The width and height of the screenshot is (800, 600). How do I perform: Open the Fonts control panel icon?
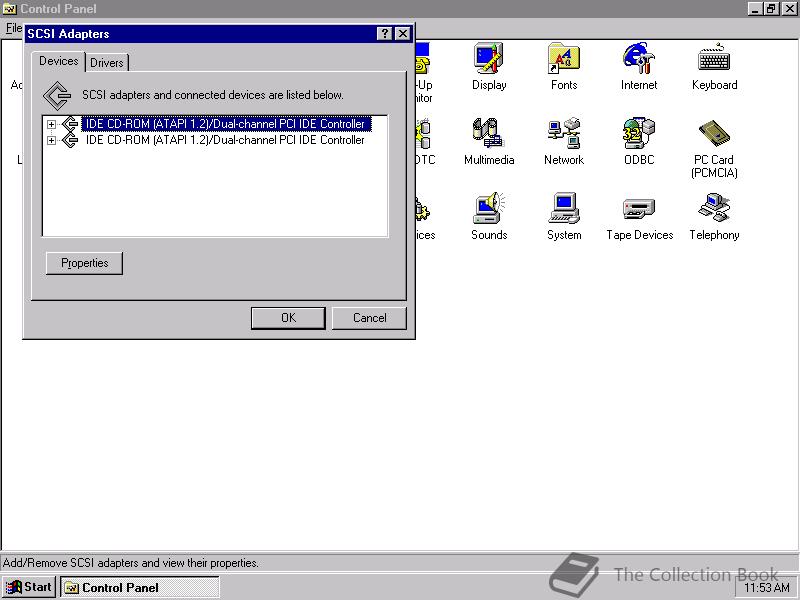coord(564,66)
